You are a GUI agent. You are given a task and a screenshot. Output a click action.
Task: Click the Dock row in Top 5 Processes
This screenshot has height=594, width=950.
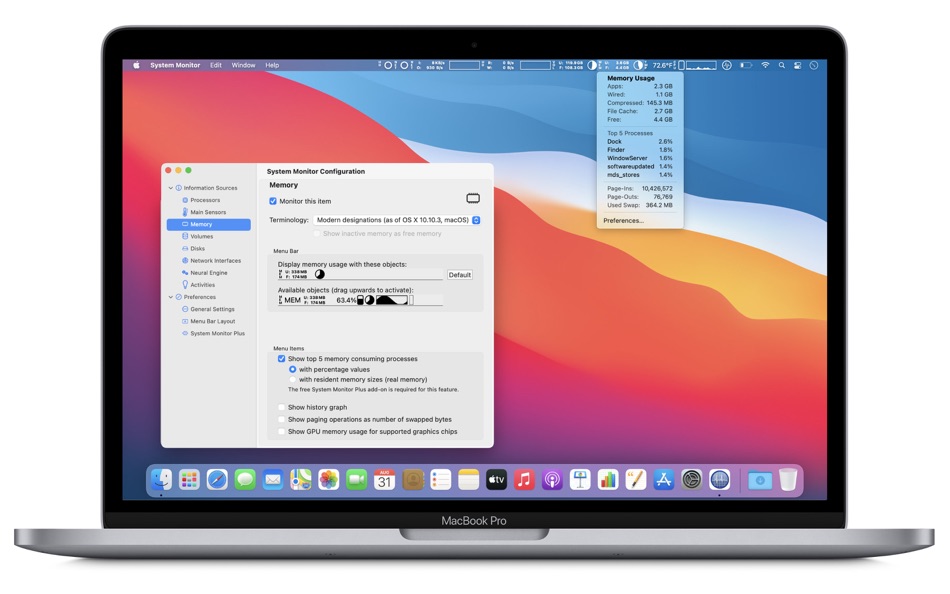tap(640, 141)
